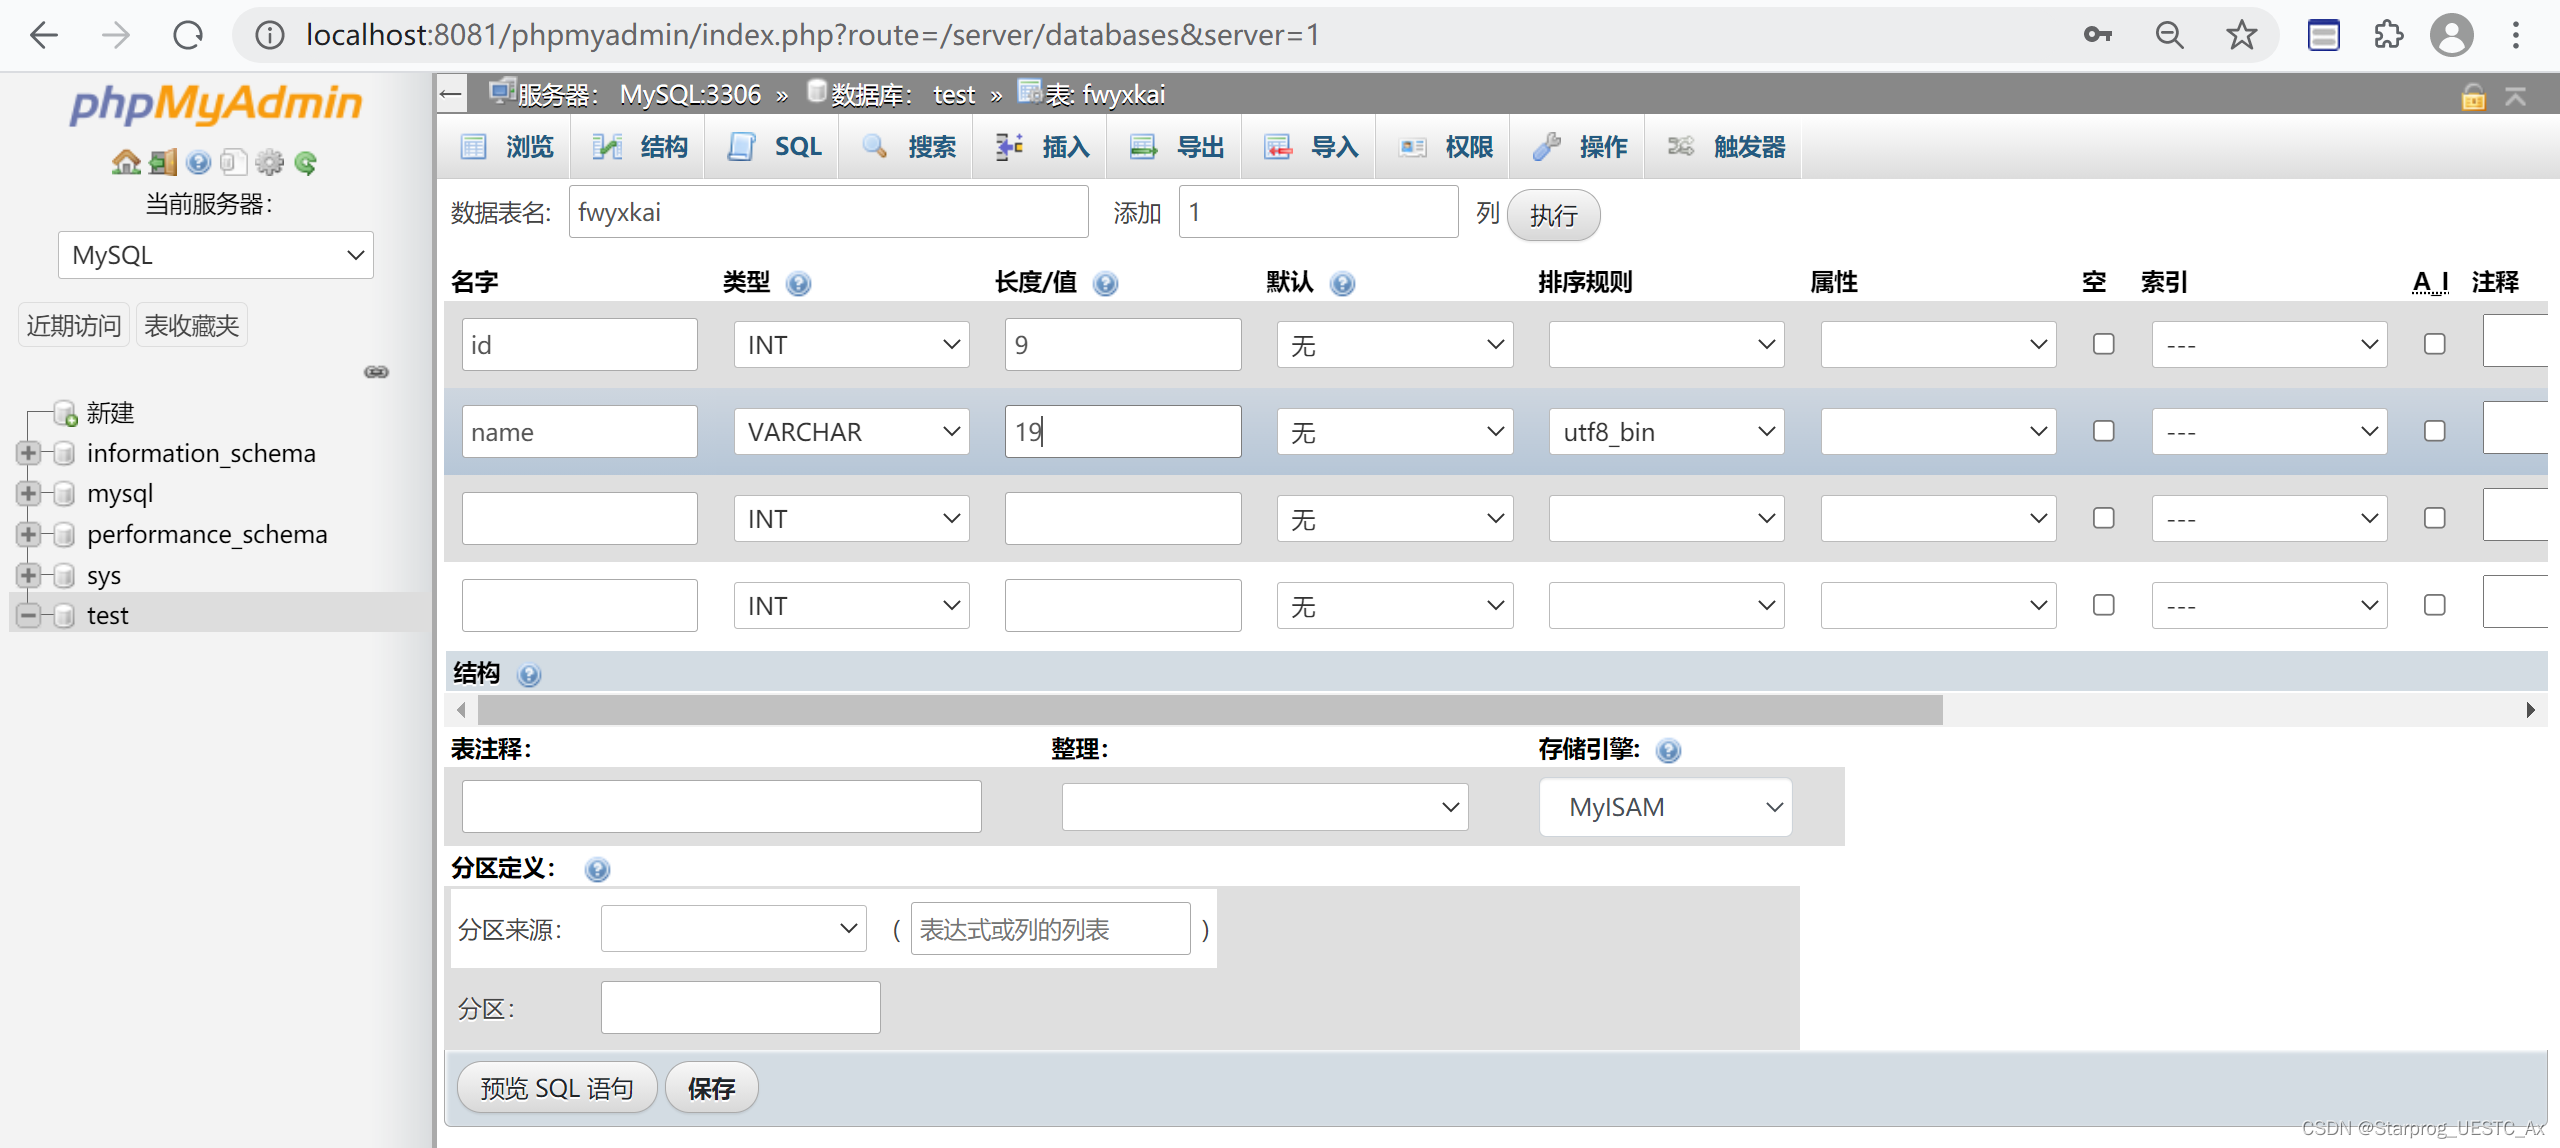
Task: Click the log out door icon
Action: tap(162, 162)
